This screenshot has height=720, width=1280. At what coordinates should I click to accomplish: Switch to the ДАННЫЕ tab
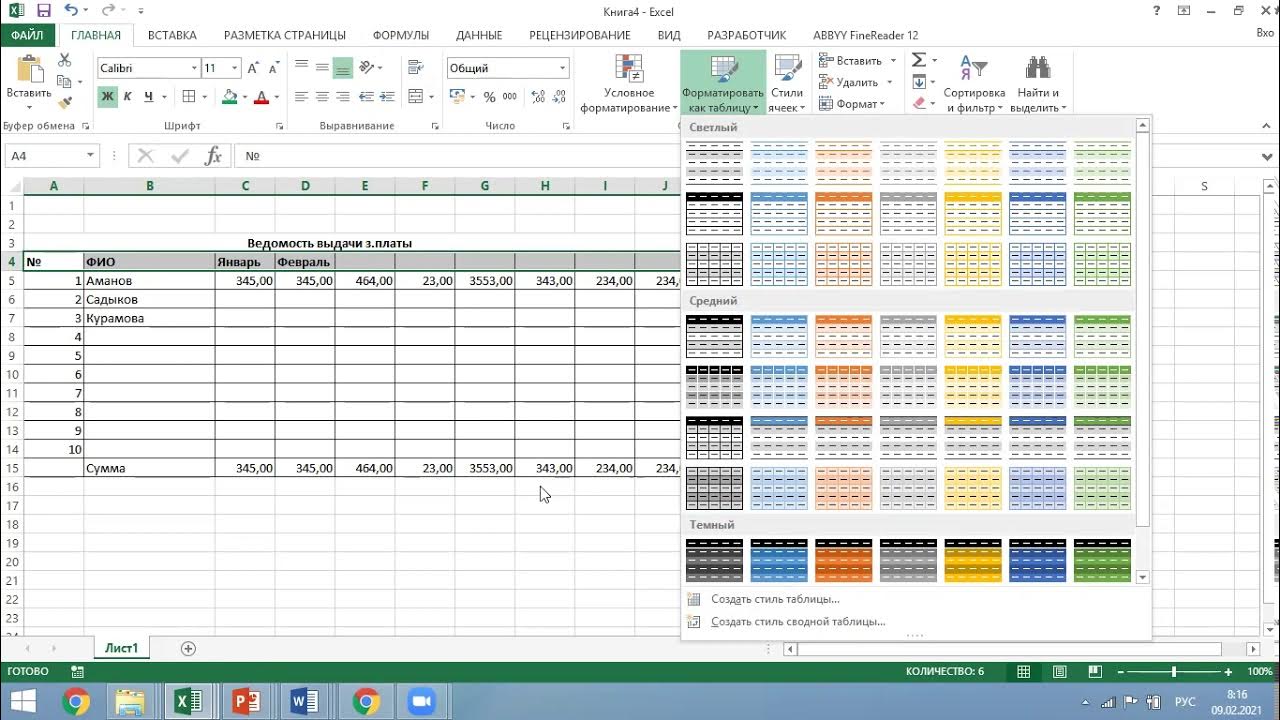pos(479,35)
